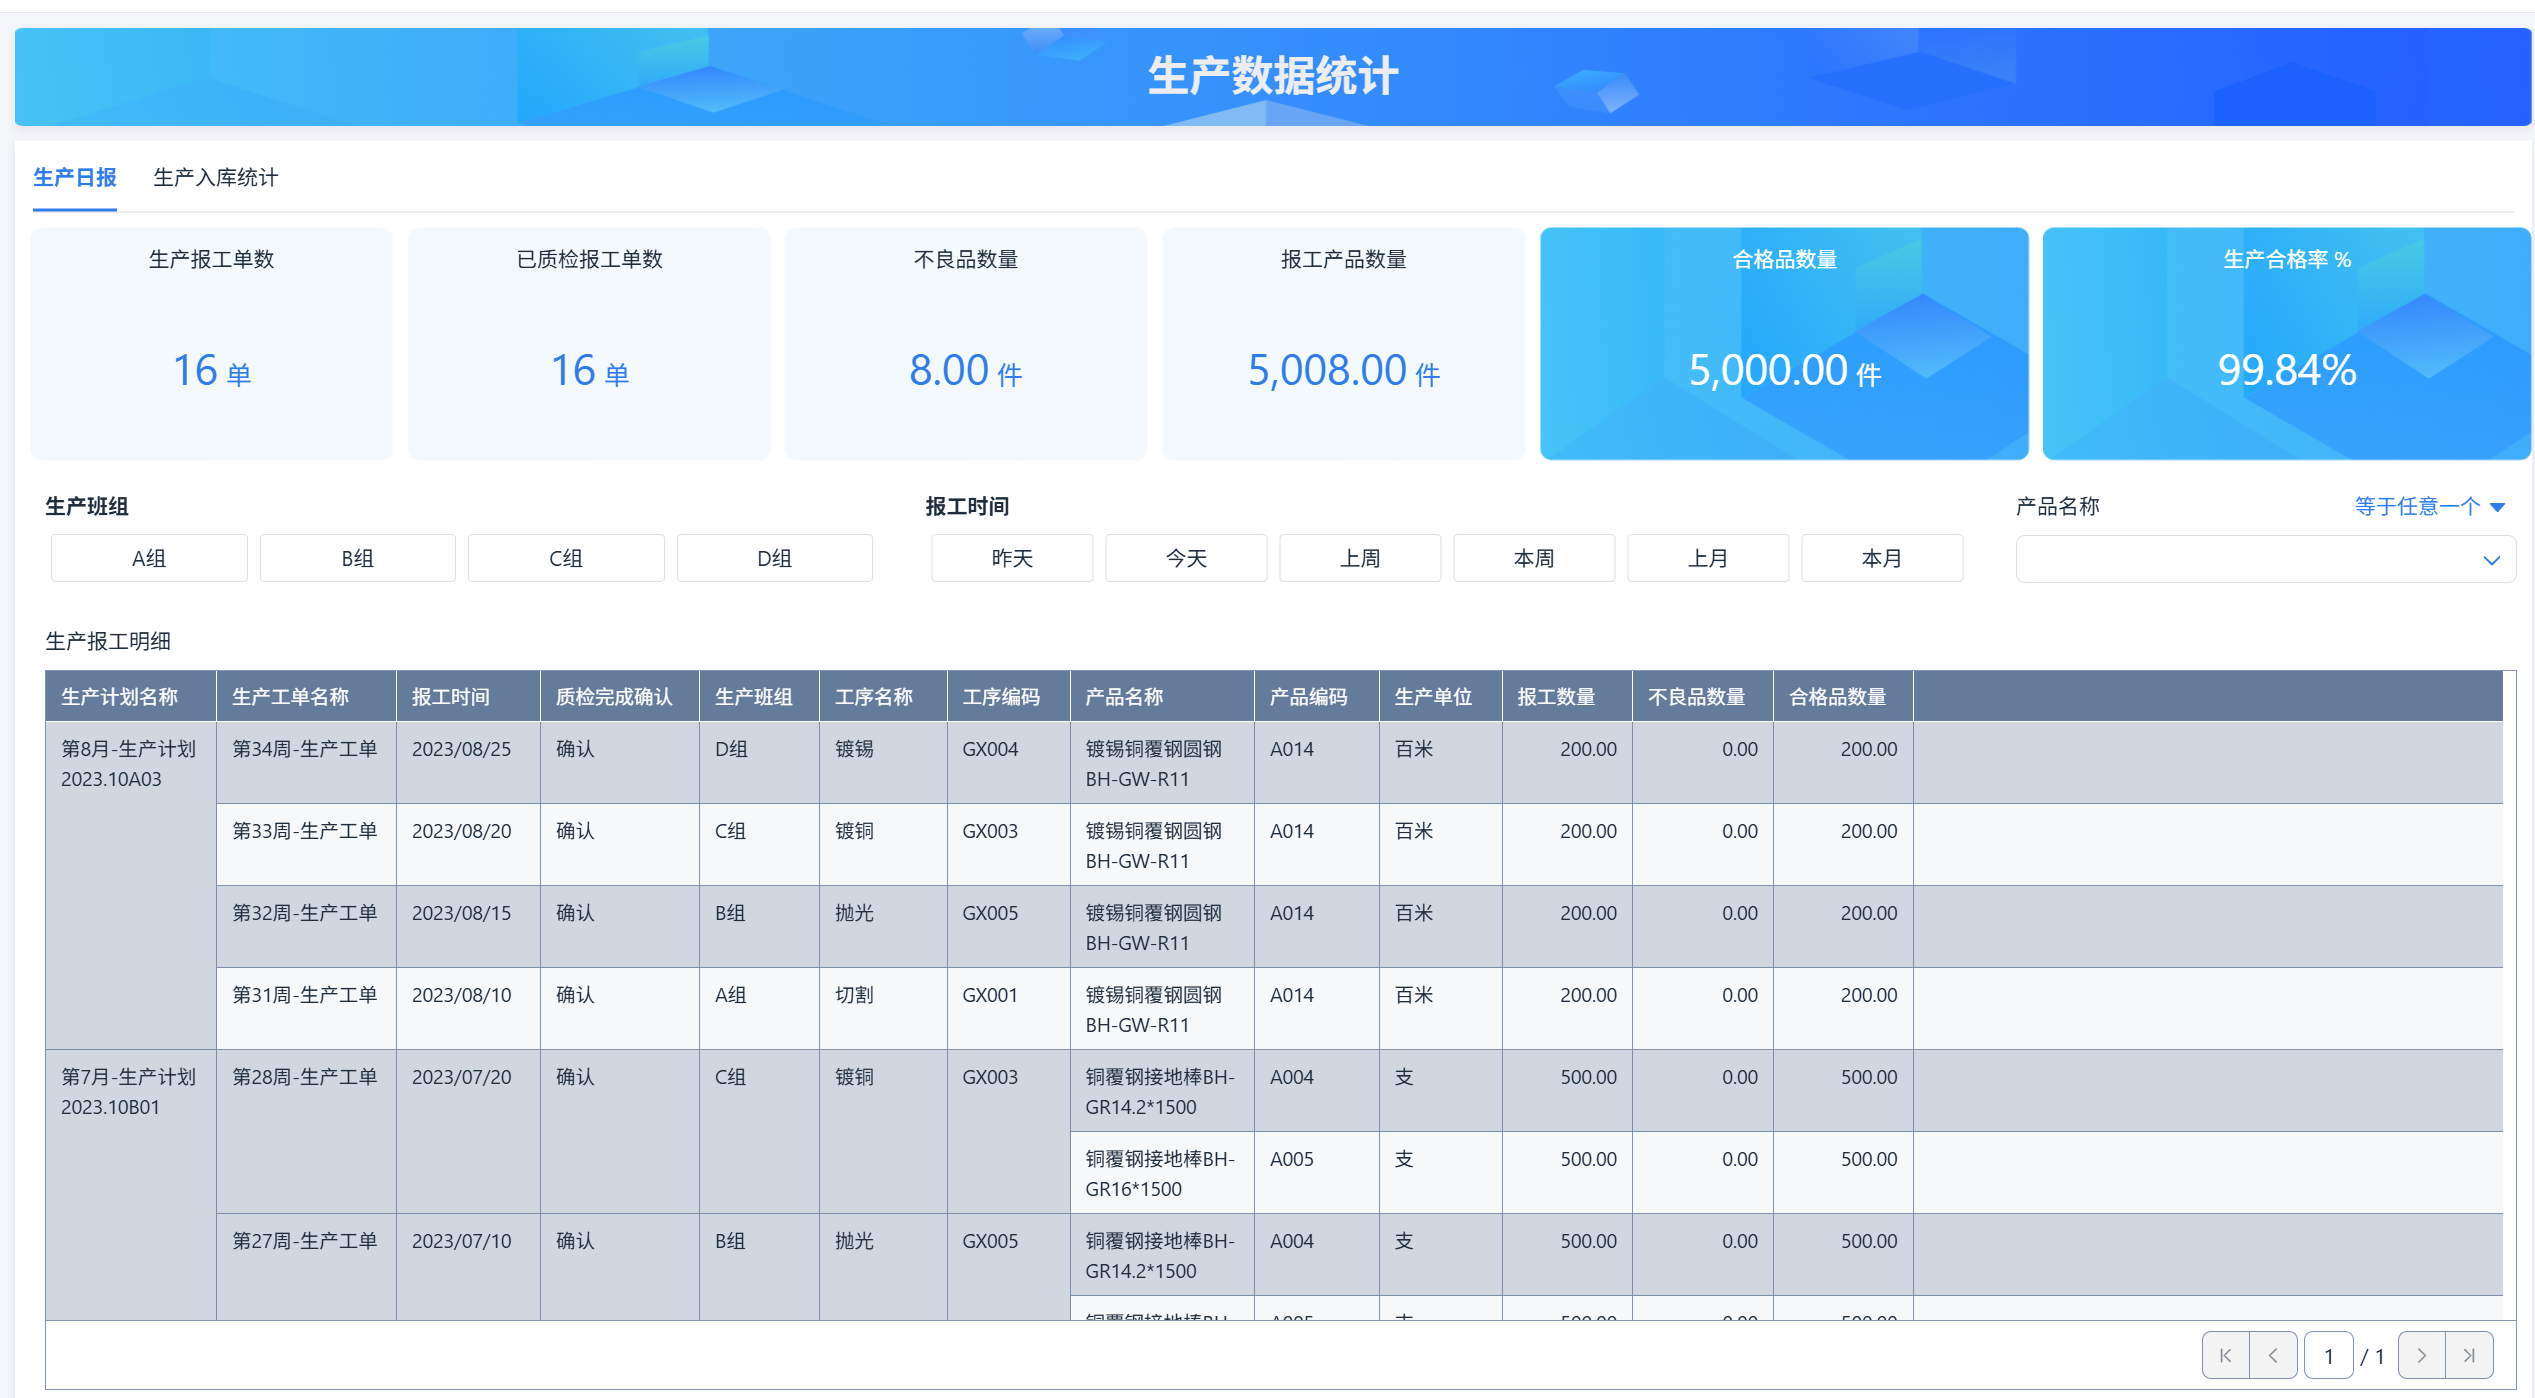Toggle B组 production team filter

point(357,558)
